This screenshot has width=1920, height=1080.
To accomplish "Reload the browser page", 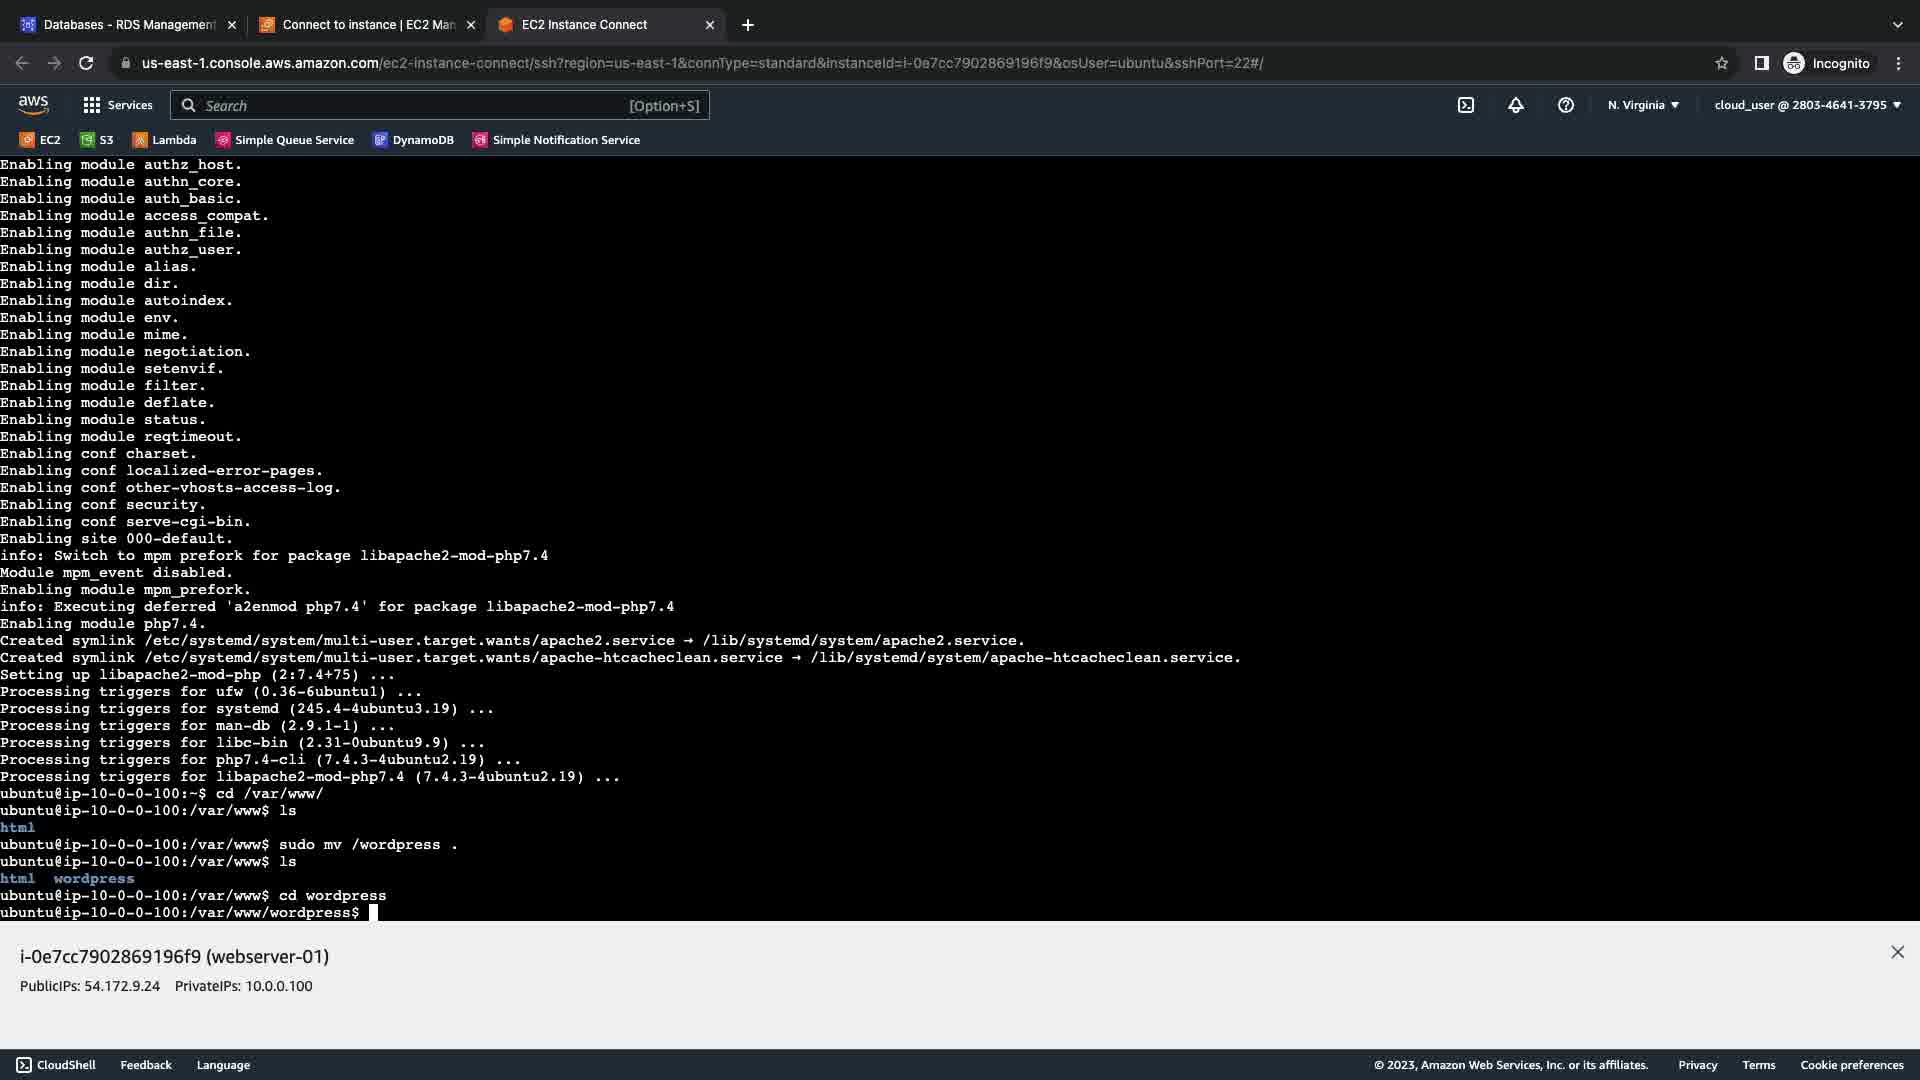I will coord(86,63).
